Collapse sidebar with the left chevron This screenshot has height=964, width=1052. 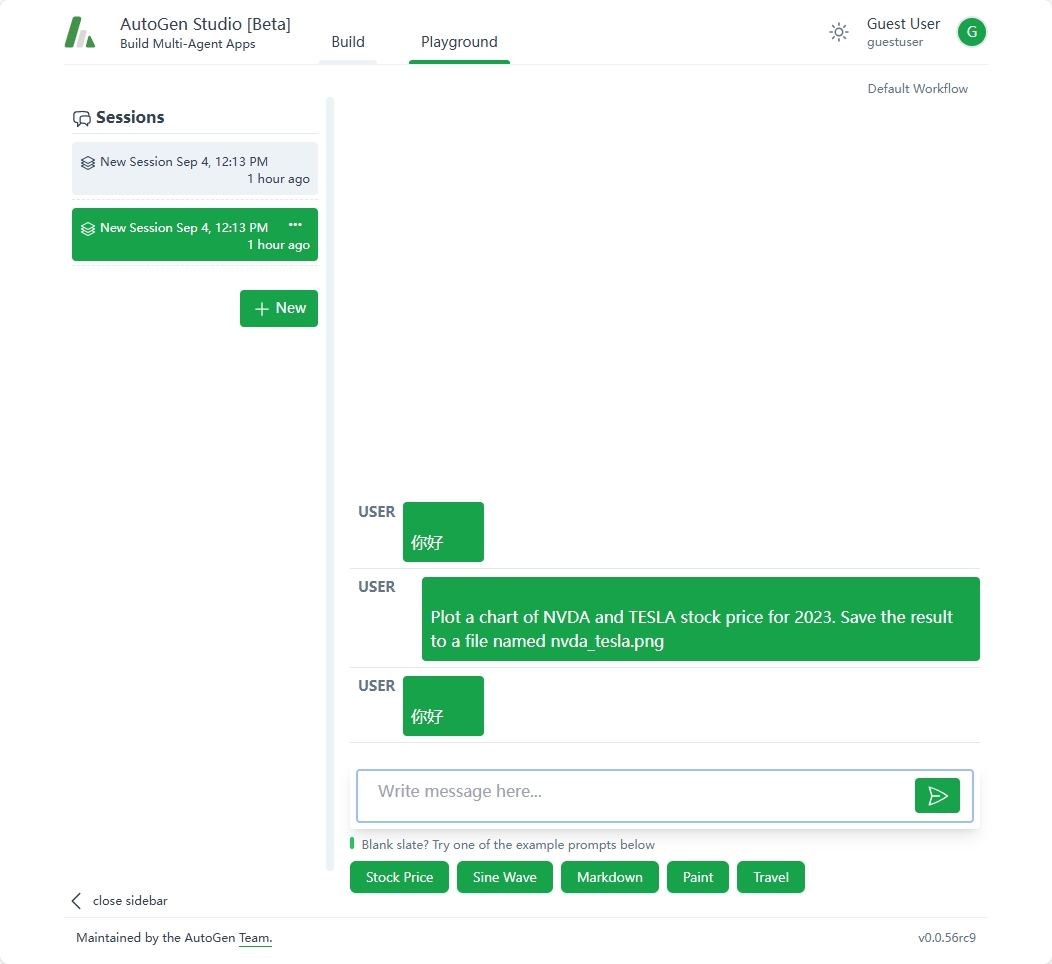76,901
